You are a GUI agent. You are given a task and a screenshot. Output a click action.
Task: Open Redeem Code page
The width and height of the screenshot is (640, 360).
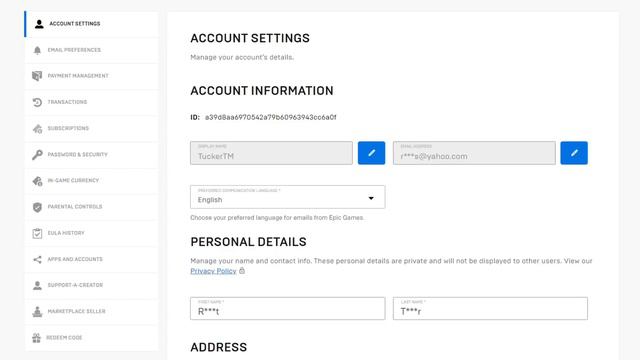point(91,338)
